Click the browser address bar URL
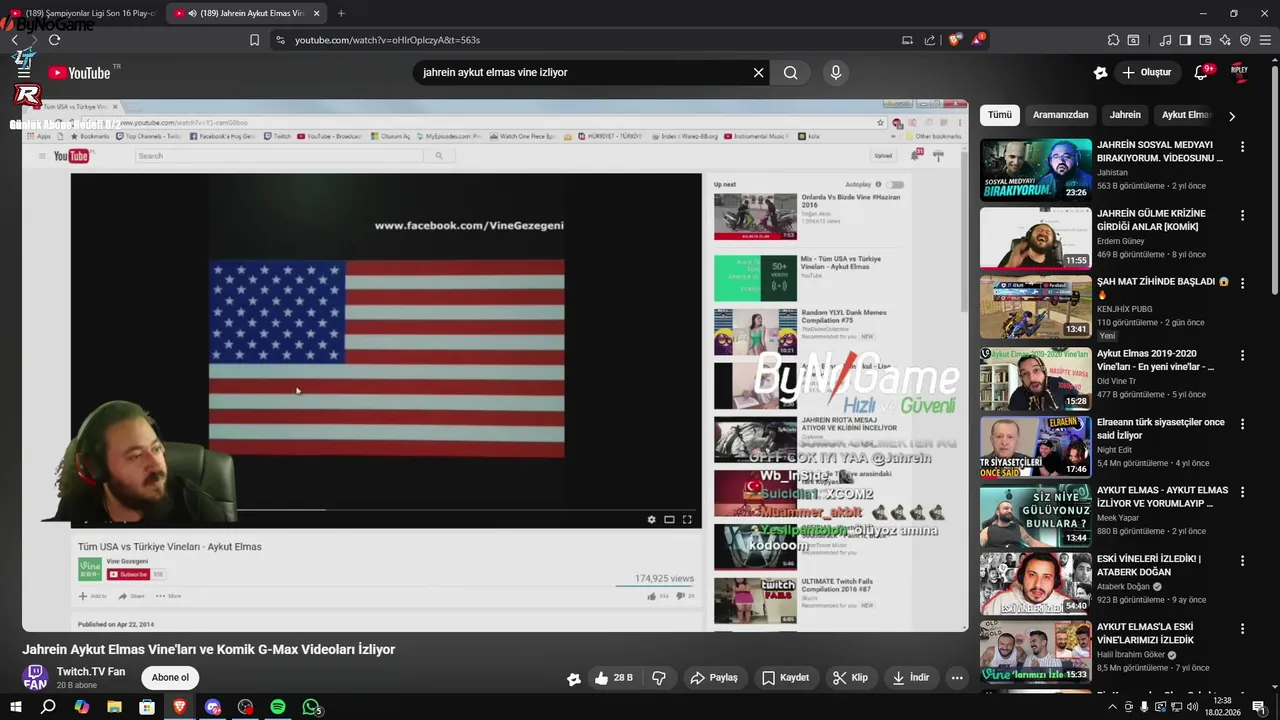The image size is (1280, 720). point(387,40)
